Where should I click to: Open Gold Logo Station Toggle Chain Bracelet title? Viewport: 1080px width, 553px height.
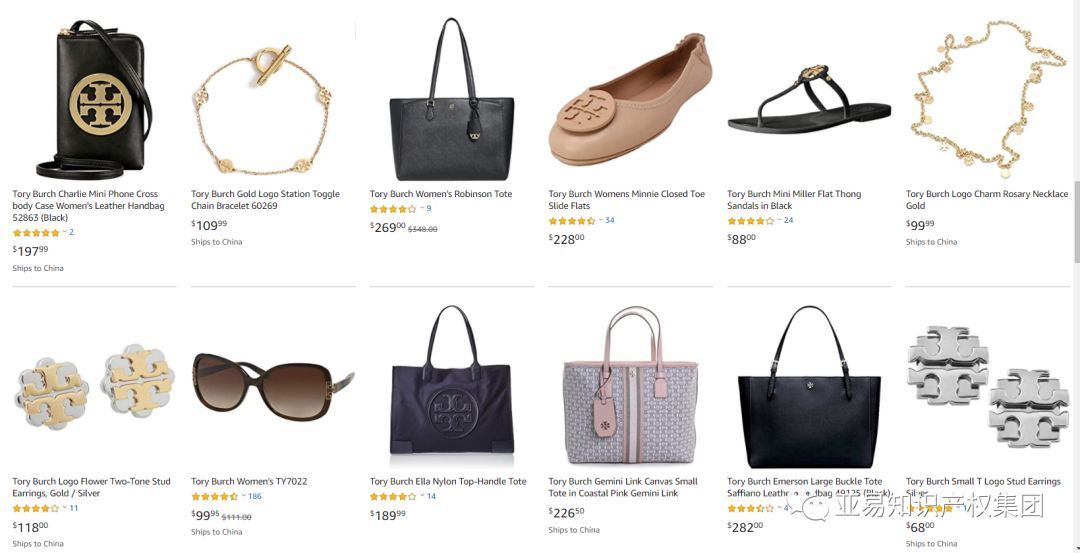265,200
